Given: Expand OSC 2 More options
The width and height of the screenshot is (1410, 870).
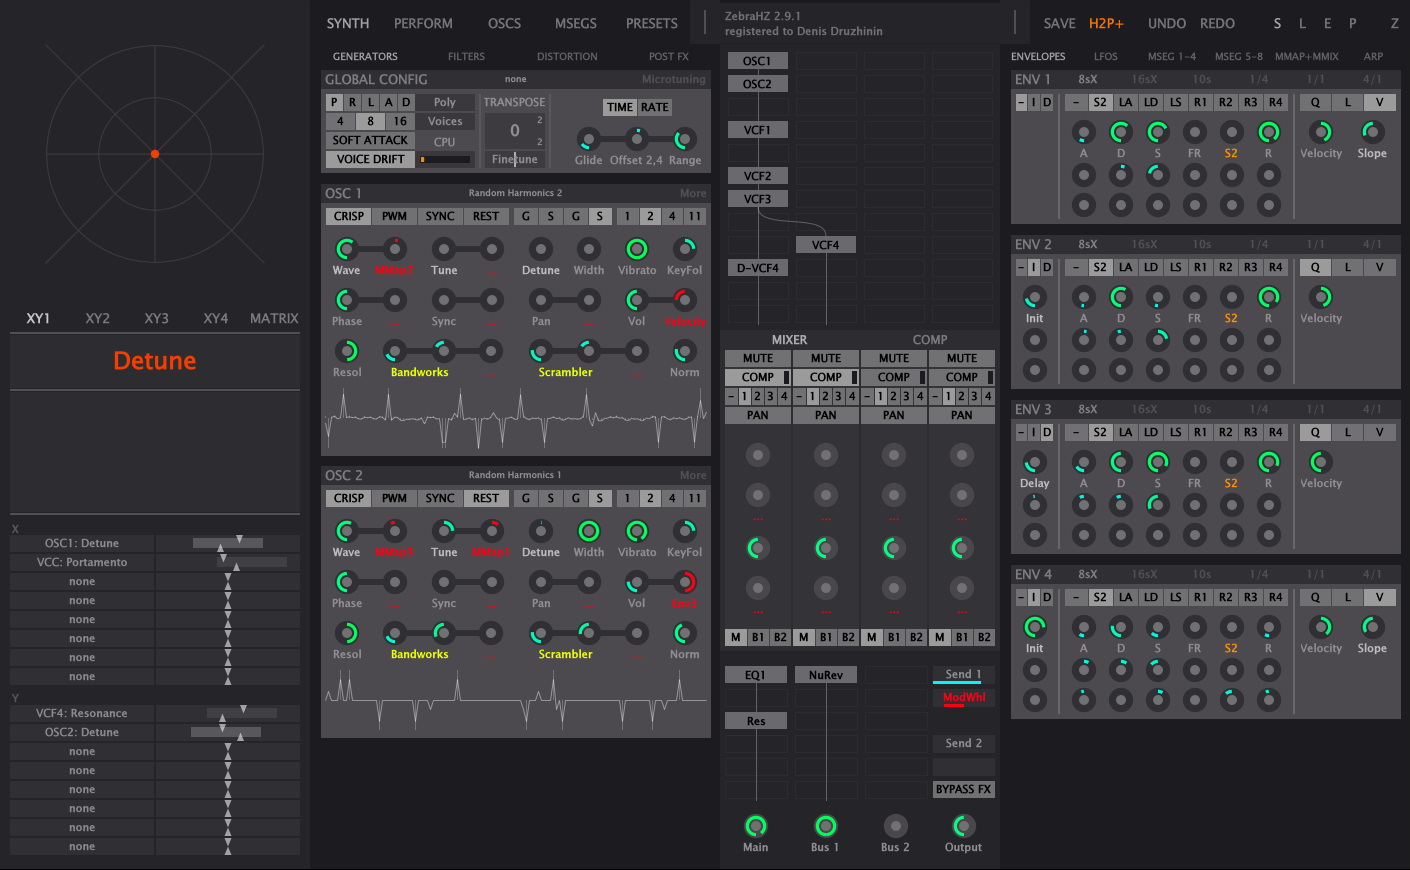Looking at the screenshot, I should [x=693, y=475].
